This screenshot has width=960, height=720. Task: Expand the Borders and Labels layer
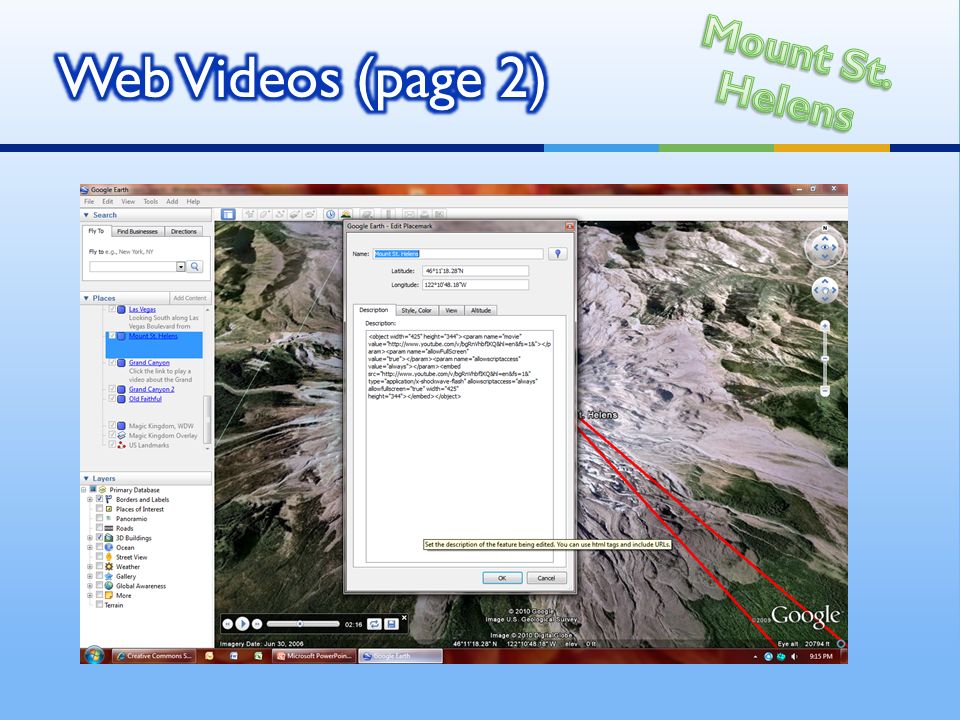coord(90,500)
